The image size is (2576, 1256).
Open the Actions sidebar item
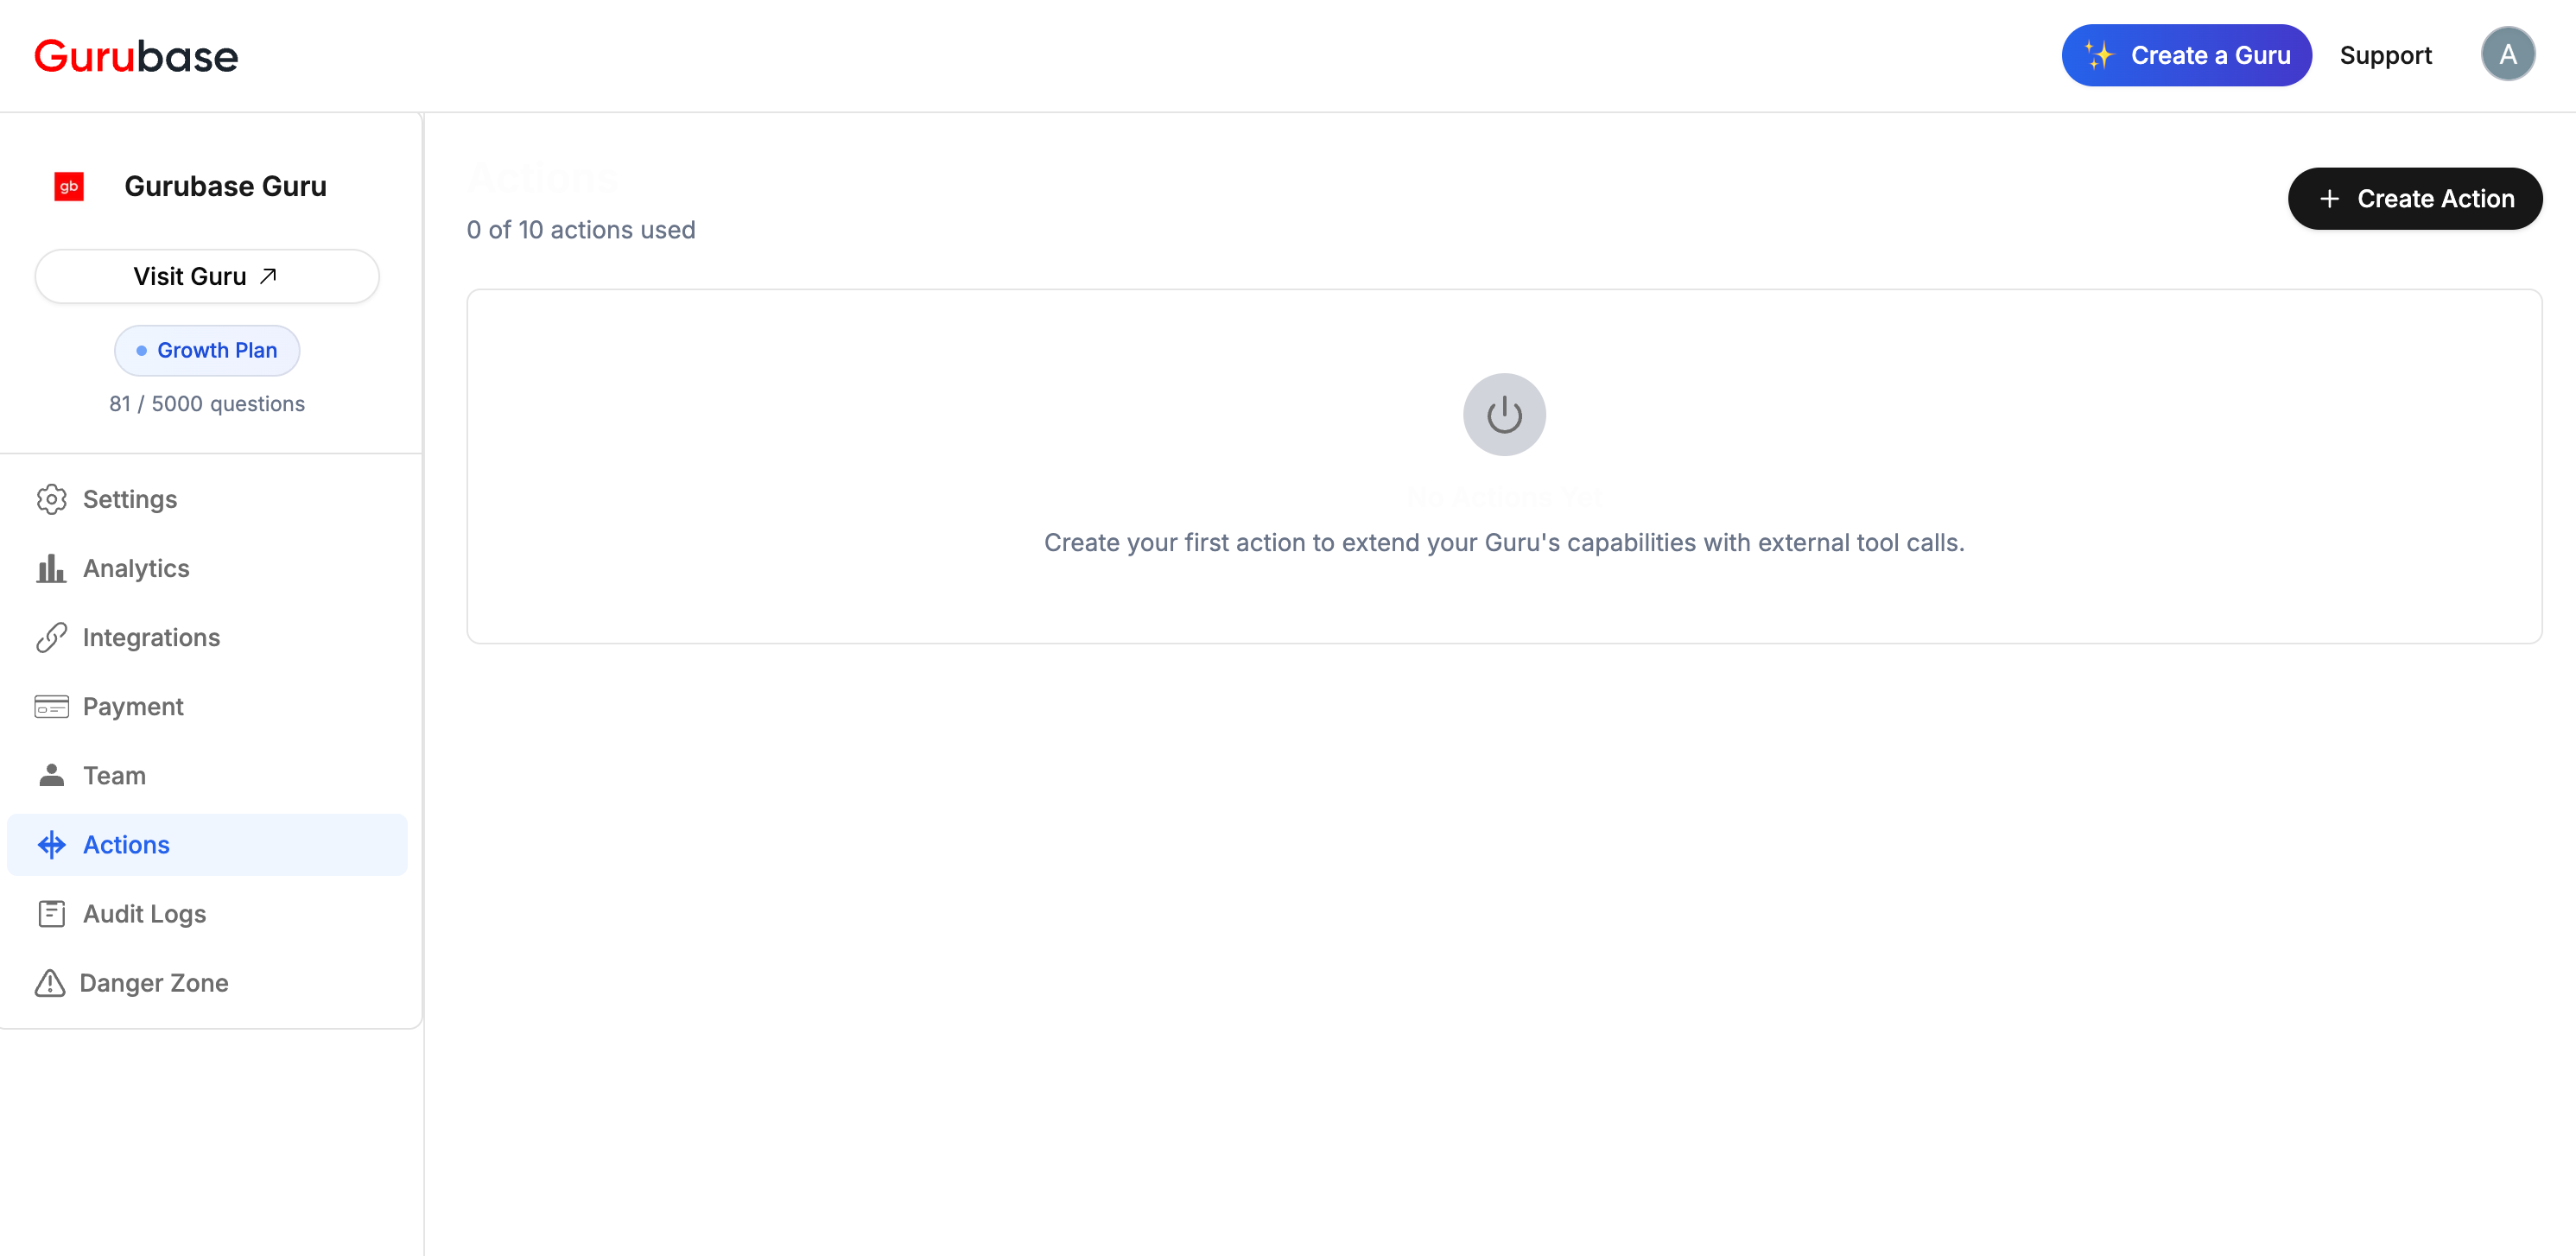coord(126,845)
